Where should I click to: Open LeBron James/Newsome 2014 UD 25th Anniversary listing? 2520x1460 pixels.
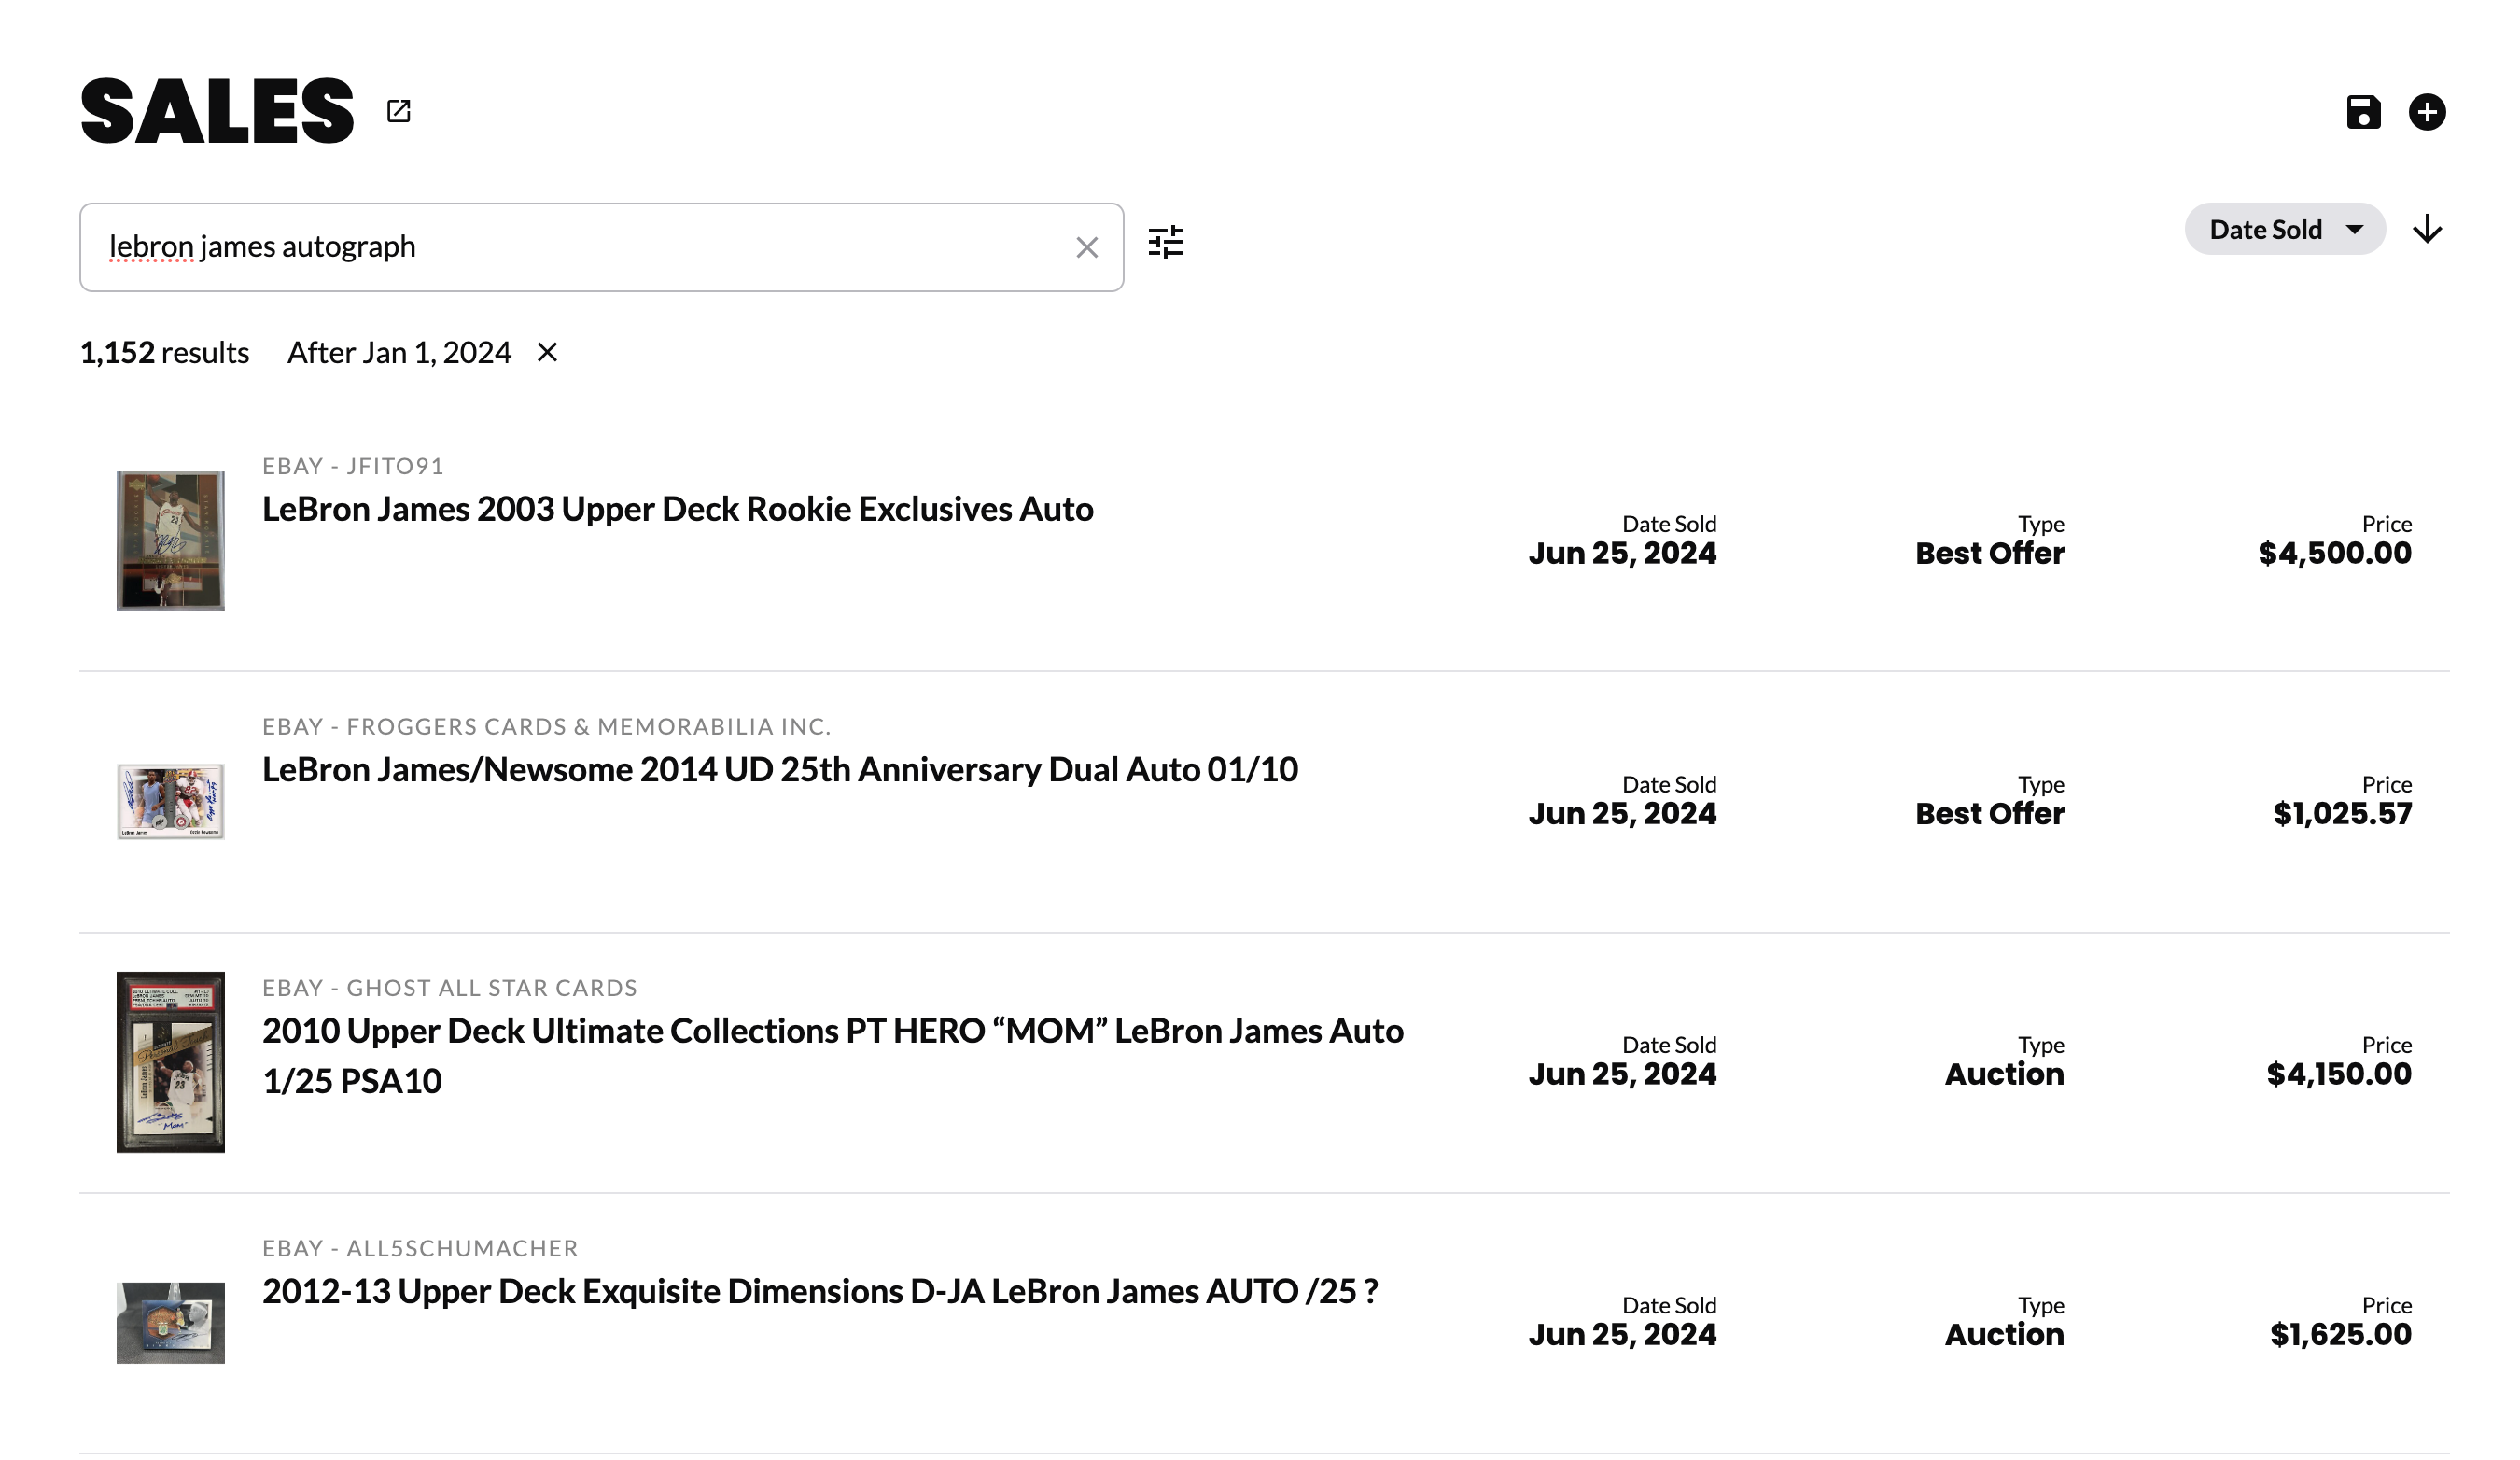point(780,769)
